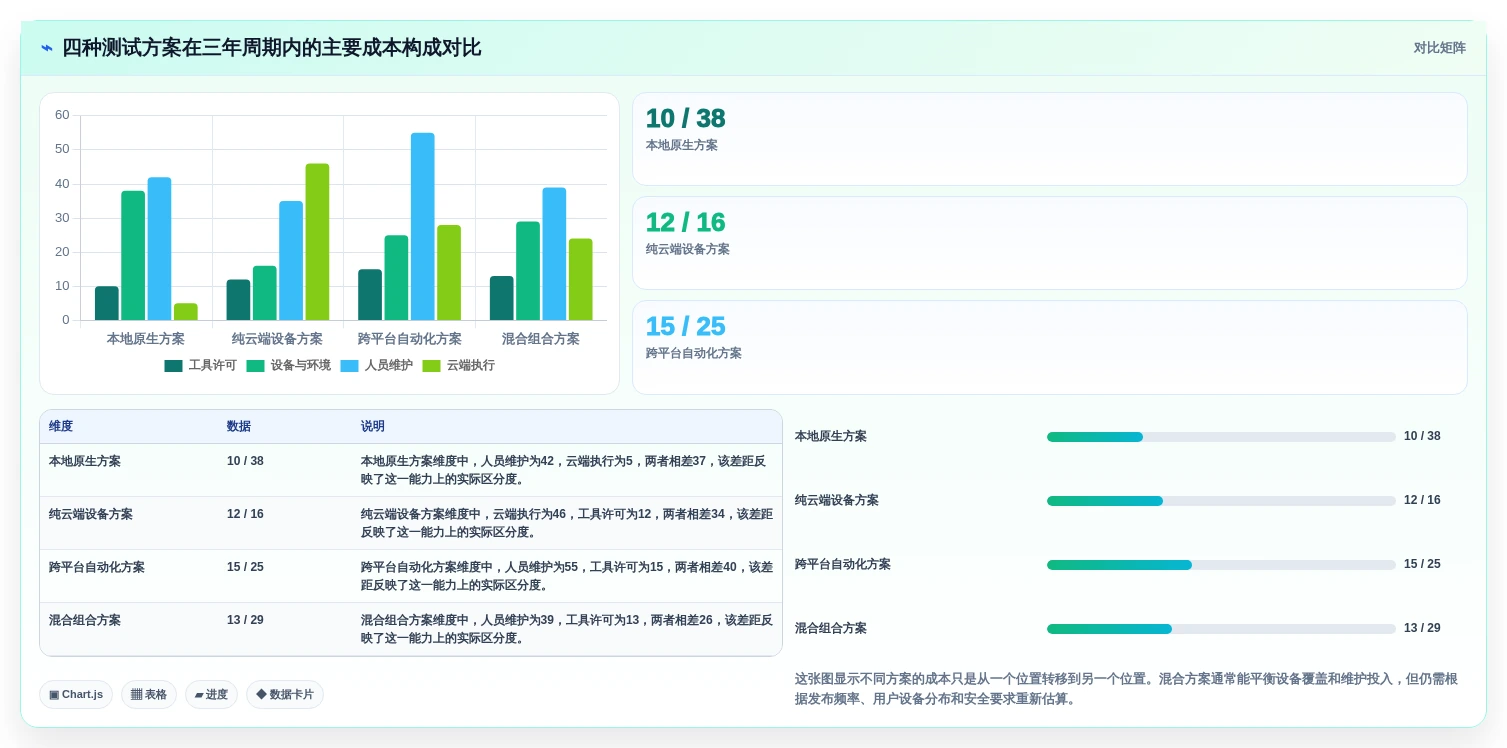The image size is (1507, 748).
Task: Click the 混合组合方案 x-axis label
Action: pos(541,339)
